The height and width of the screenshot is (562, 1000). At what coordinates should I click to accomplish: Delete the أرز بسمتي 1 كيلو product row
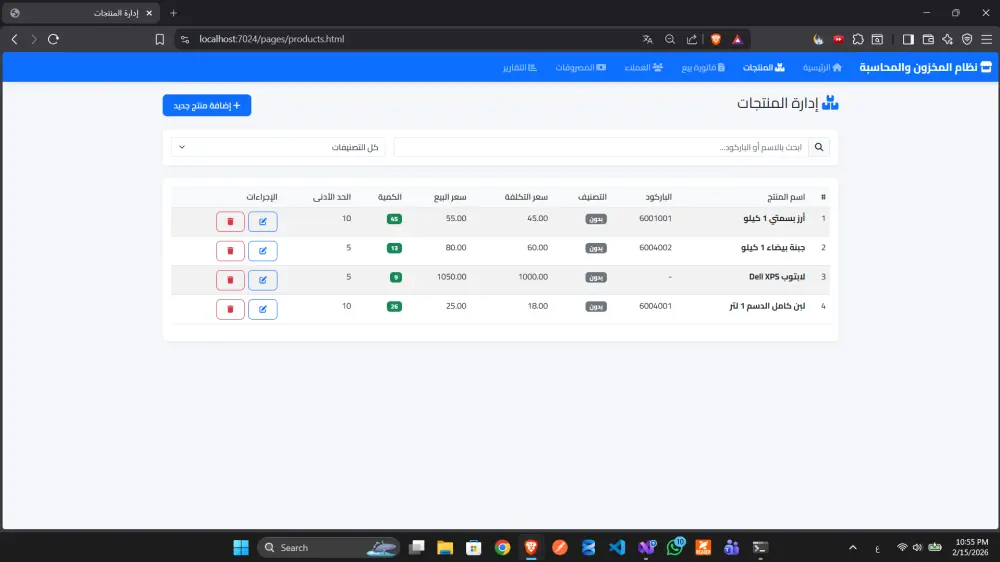[x=230, y=221]
